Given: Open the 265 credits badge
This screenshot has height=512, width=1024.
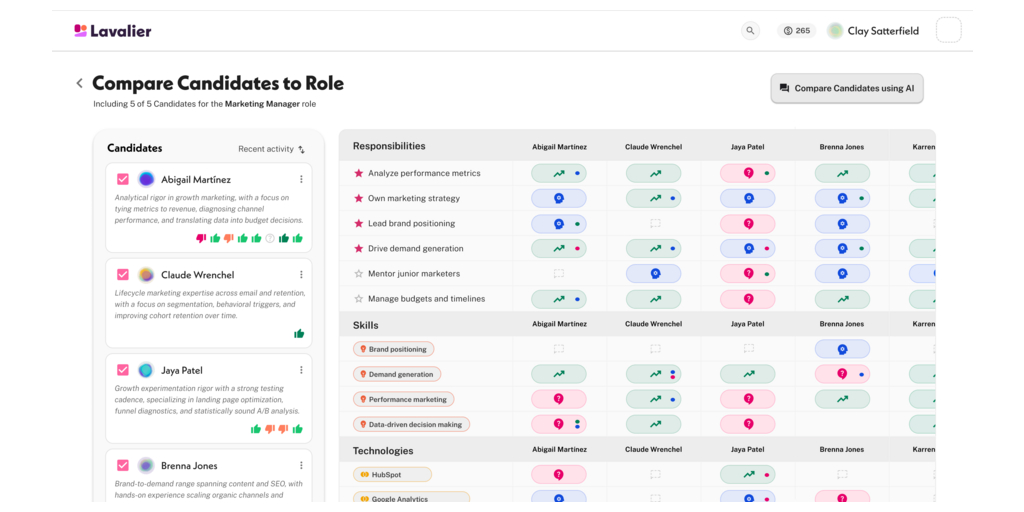Looking at the screenshot, I should [x=796, y=31].
